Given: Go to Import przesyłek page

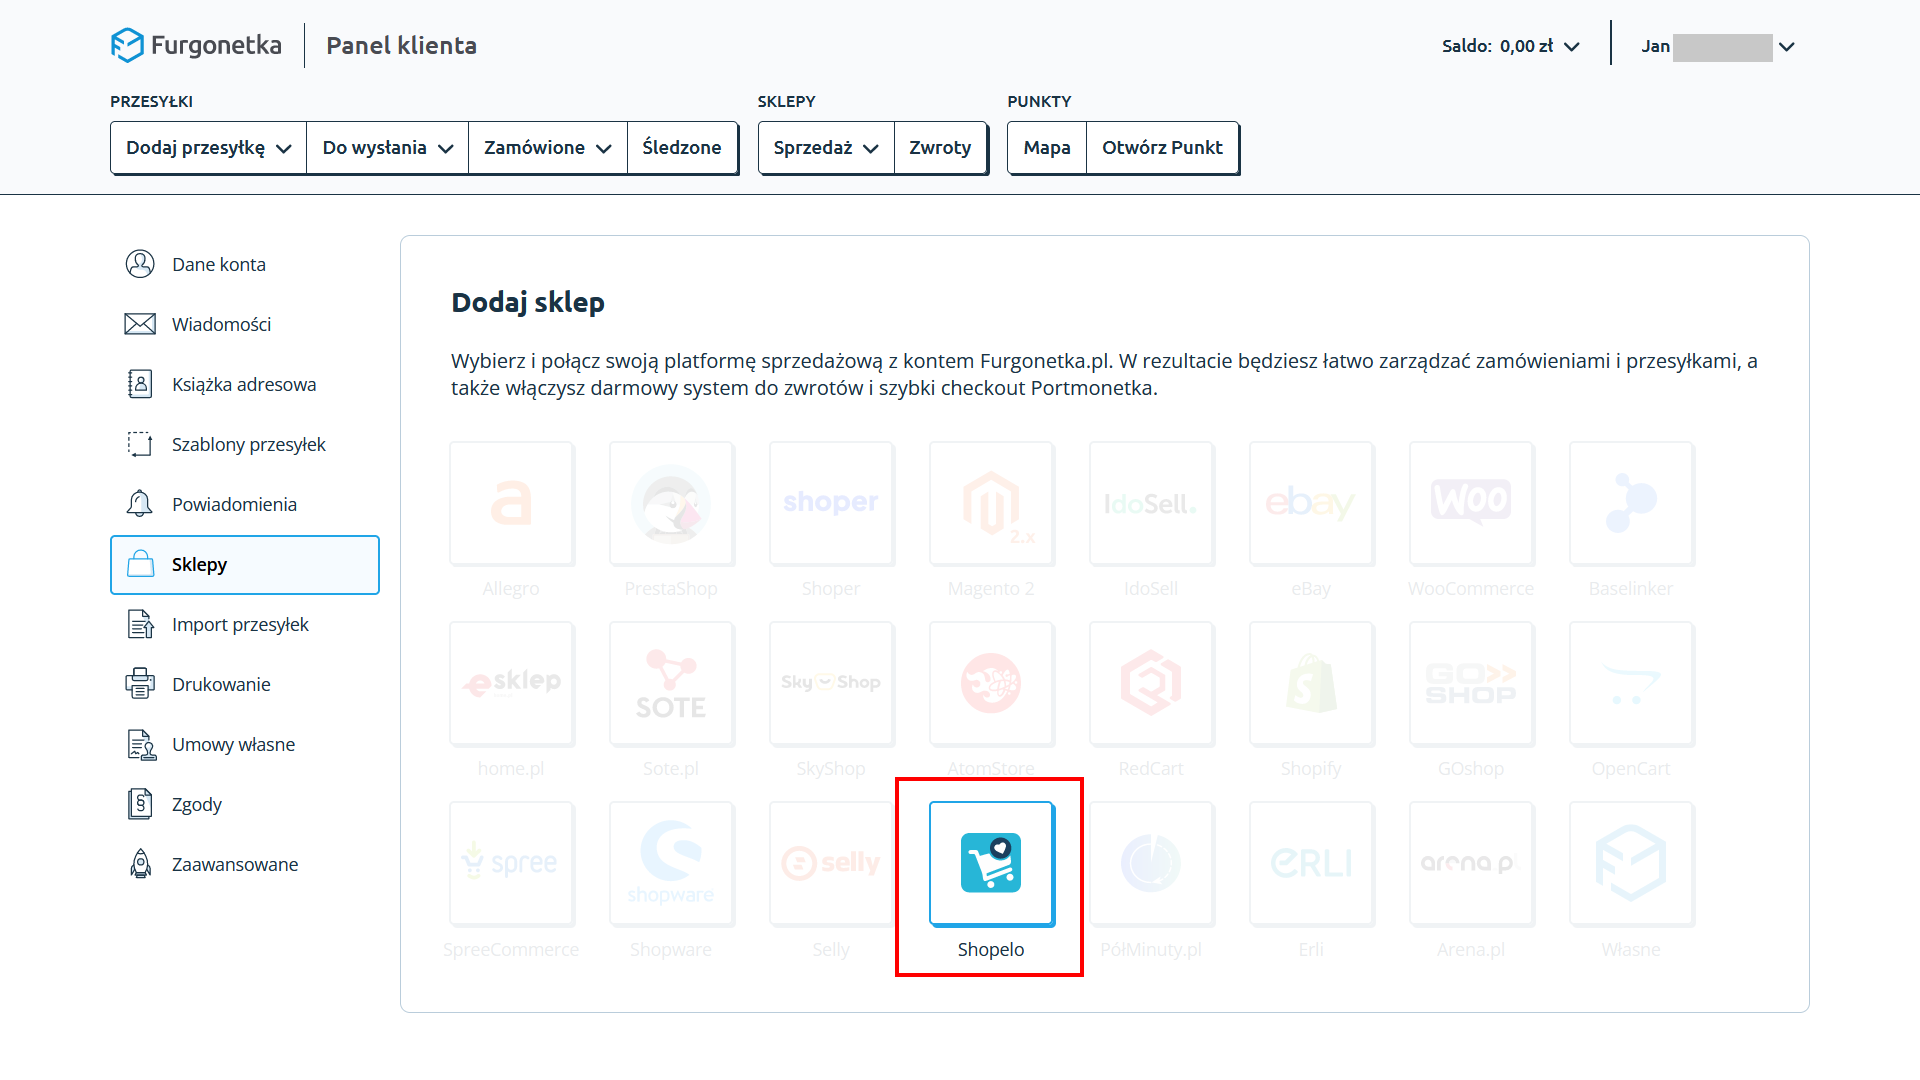Looking at the screenshot, I should 240,624.
